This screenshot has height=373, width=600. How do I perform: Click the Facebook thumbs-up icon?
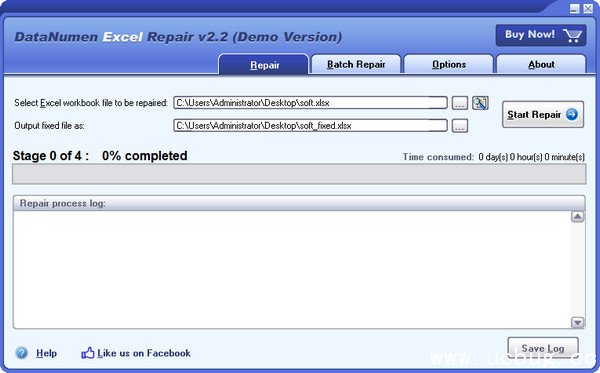(88, 353)
